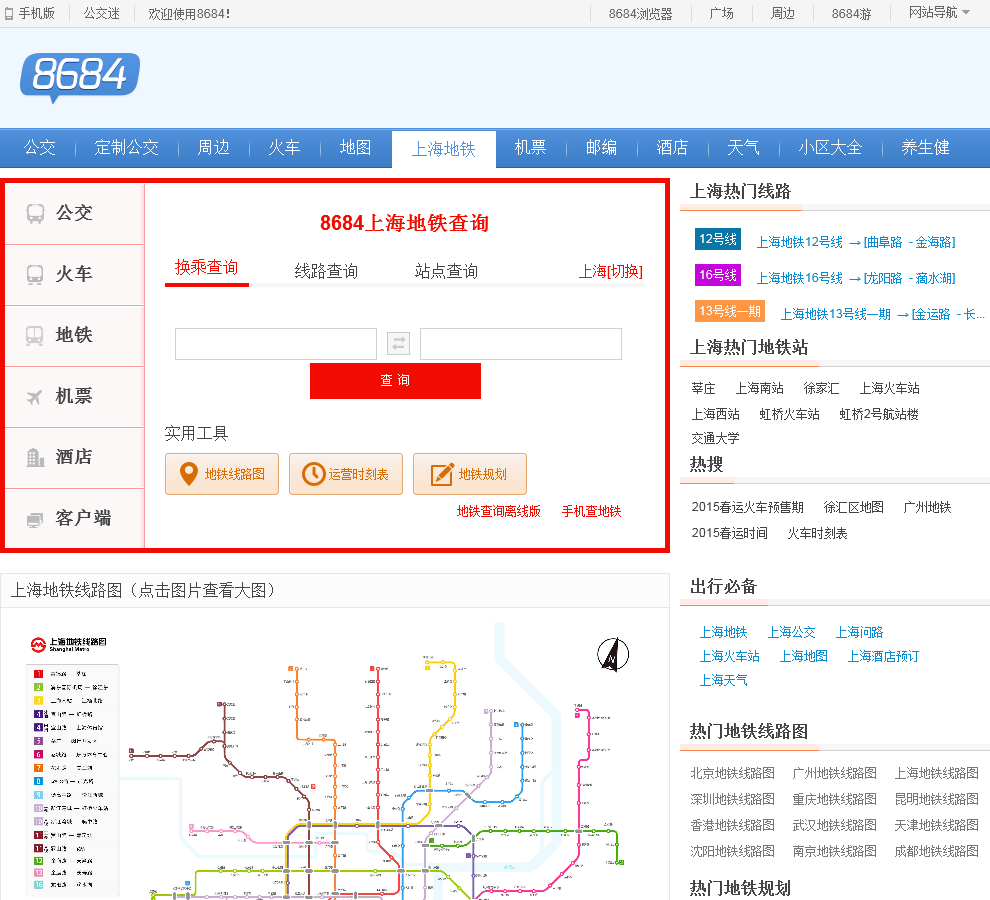The image size is (990, 900).
Task: Click the 8684 logo
Action: 80,77
